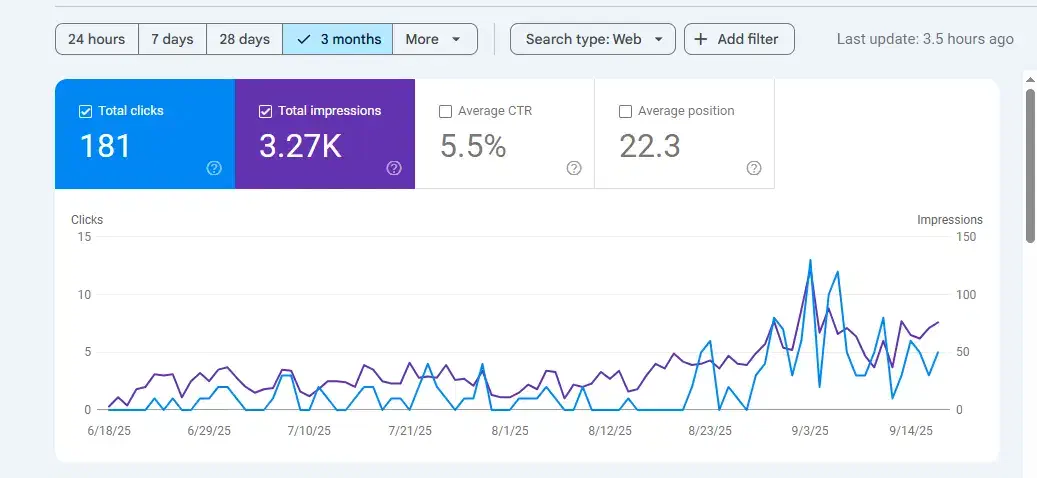Uncheck the Total impressions checkbox
Viewport: 1037px width, 478px height.
click(265, 111)
